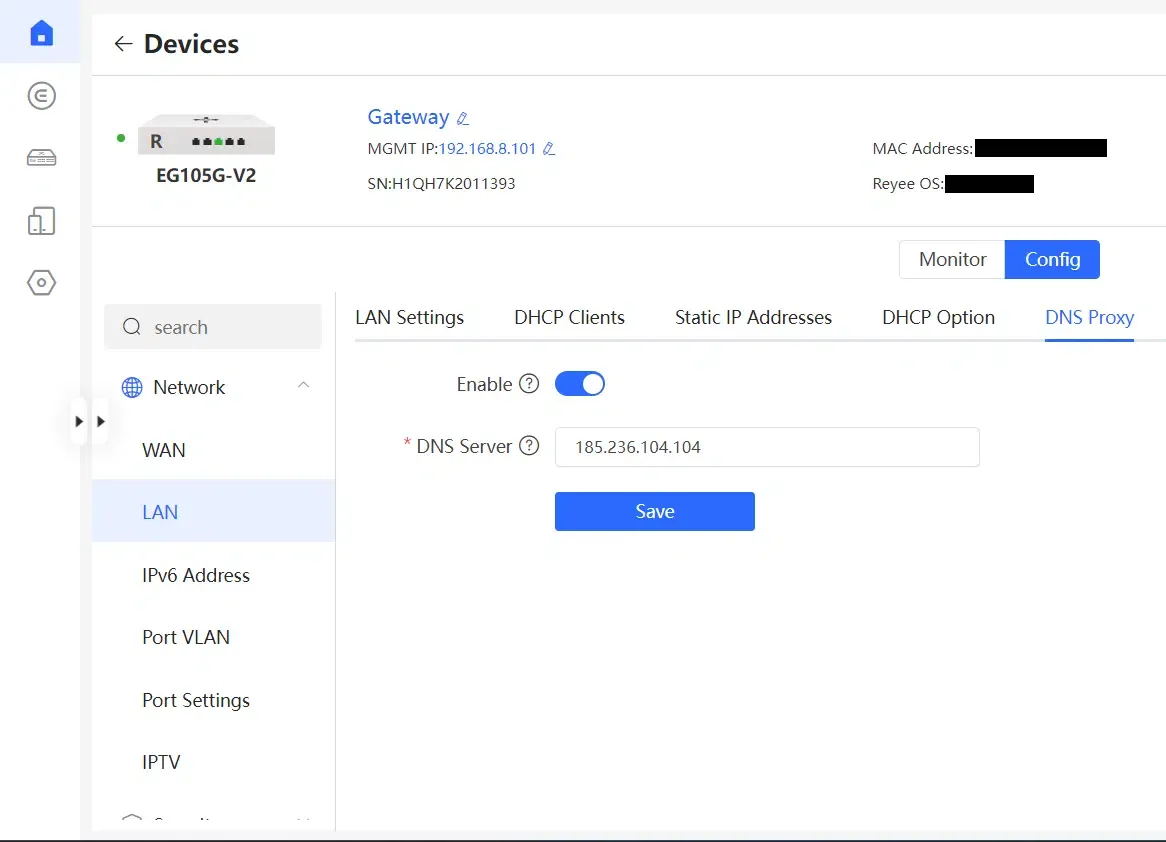Image resolution: width=1166 pixels, height=842 pixels.
Task: Select the Static IP Addresses tab
Action: coord(753,318)
